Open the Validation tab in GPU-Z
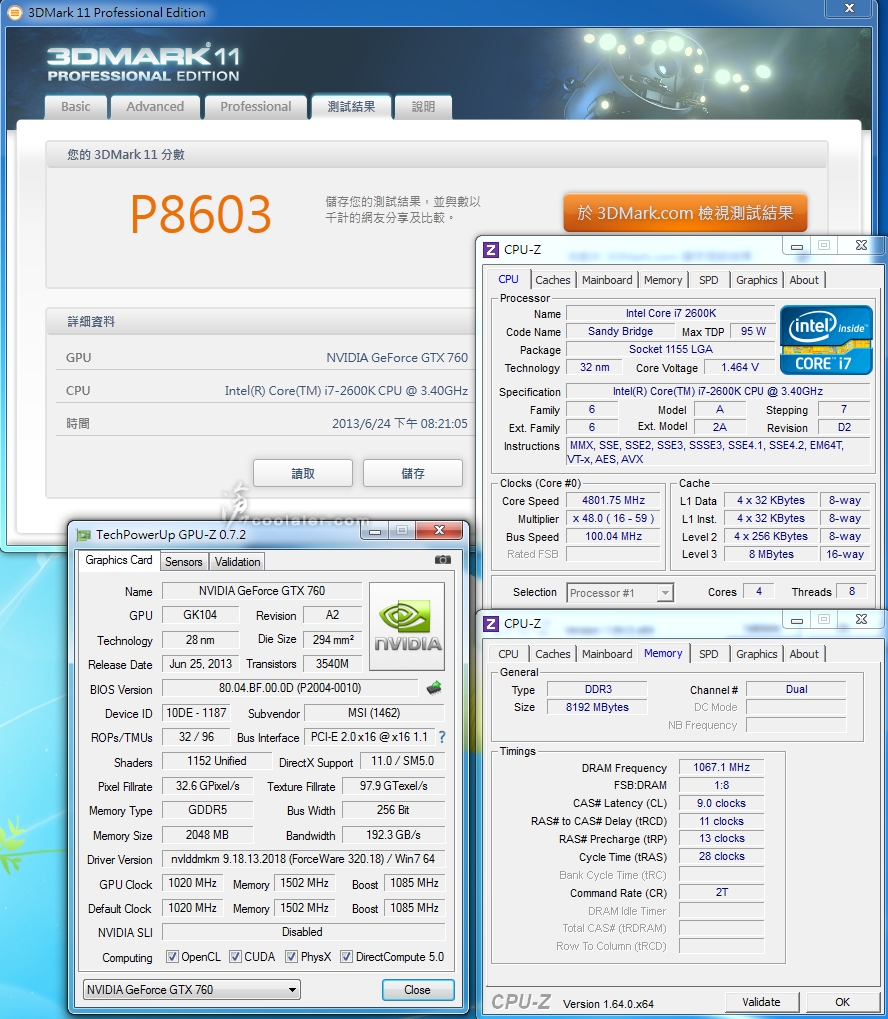 [237, 562]
